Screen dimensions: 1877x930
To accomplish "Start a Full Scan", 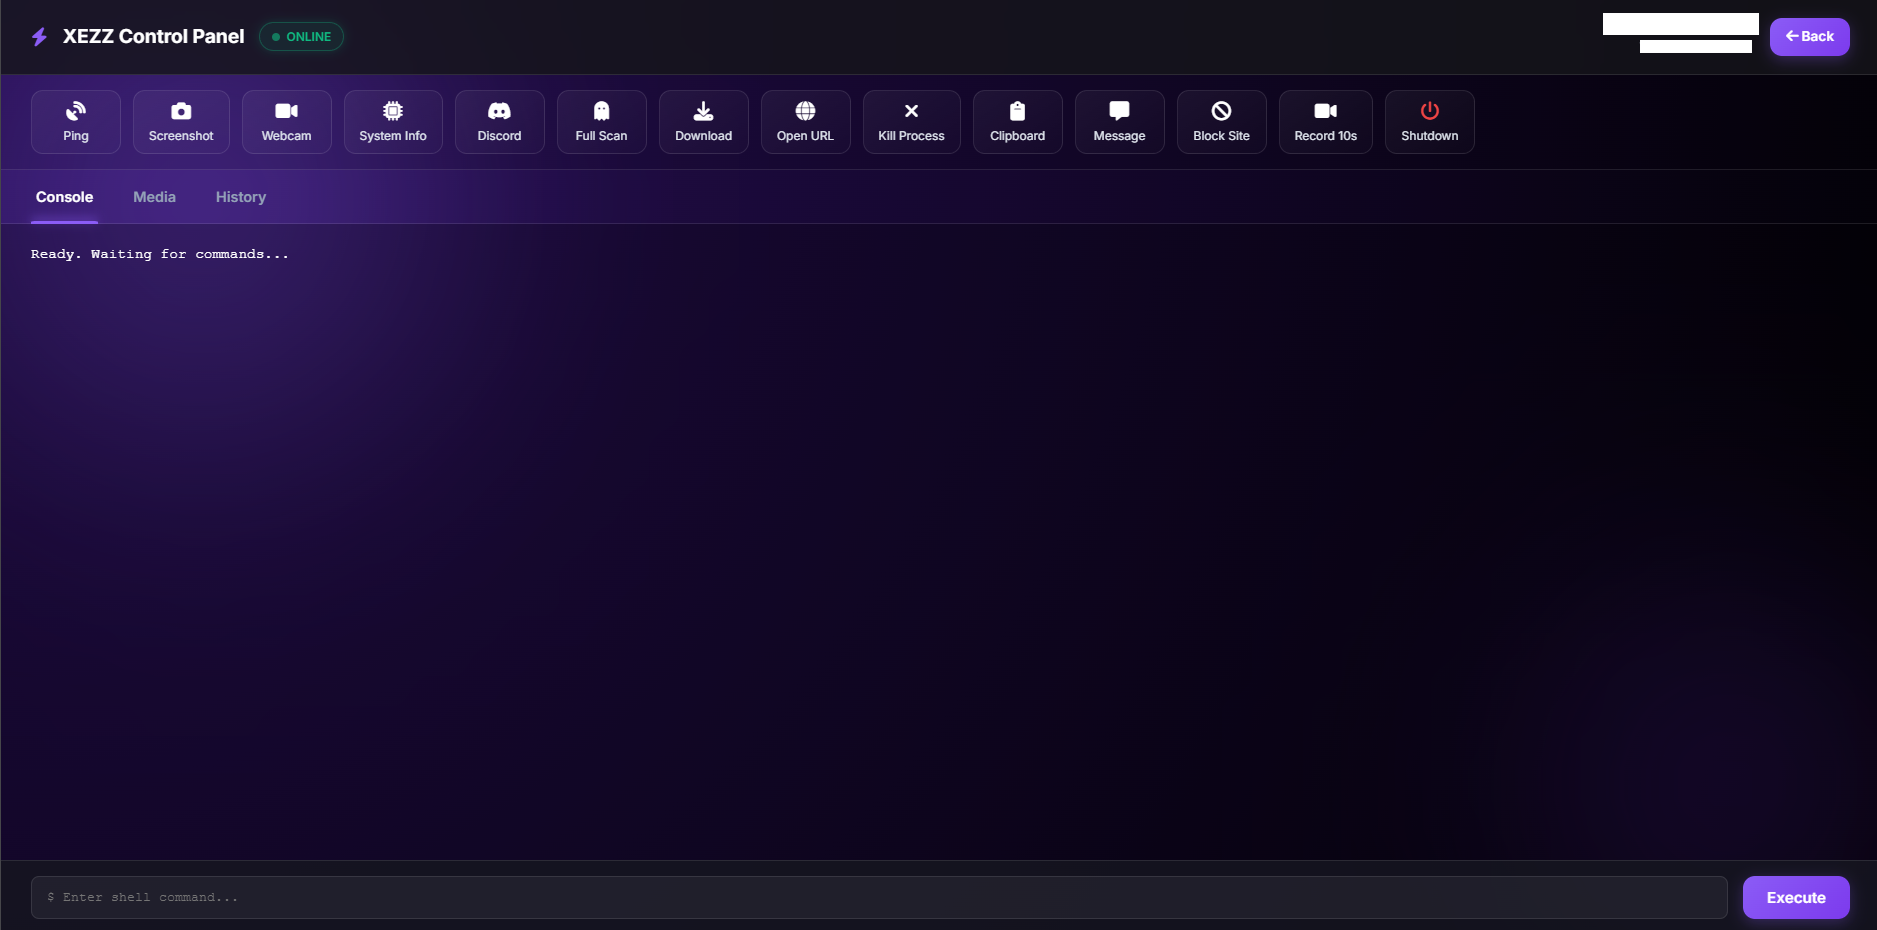I will point(601,121).
